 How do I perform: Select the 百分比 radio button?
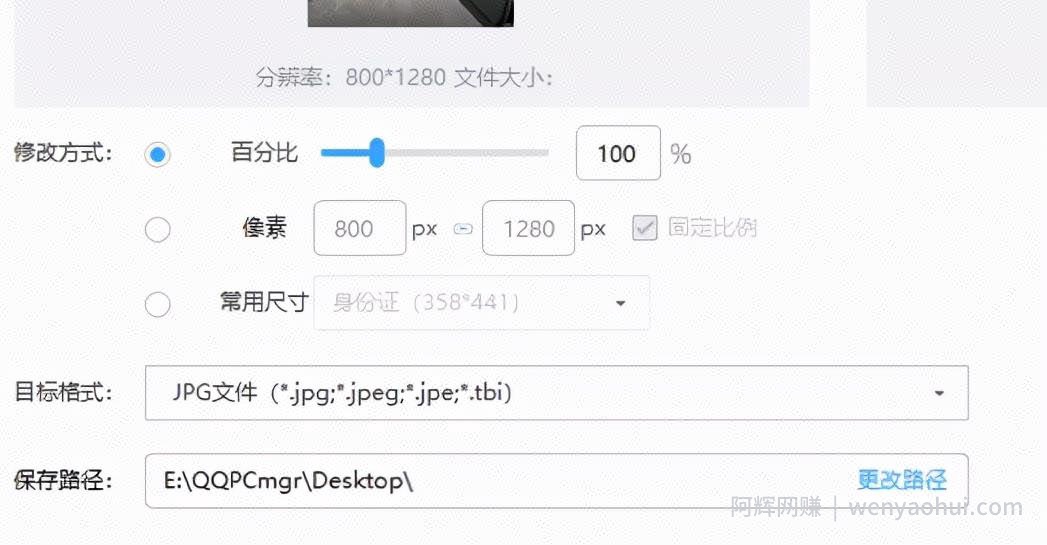click(x=158, y=155)
